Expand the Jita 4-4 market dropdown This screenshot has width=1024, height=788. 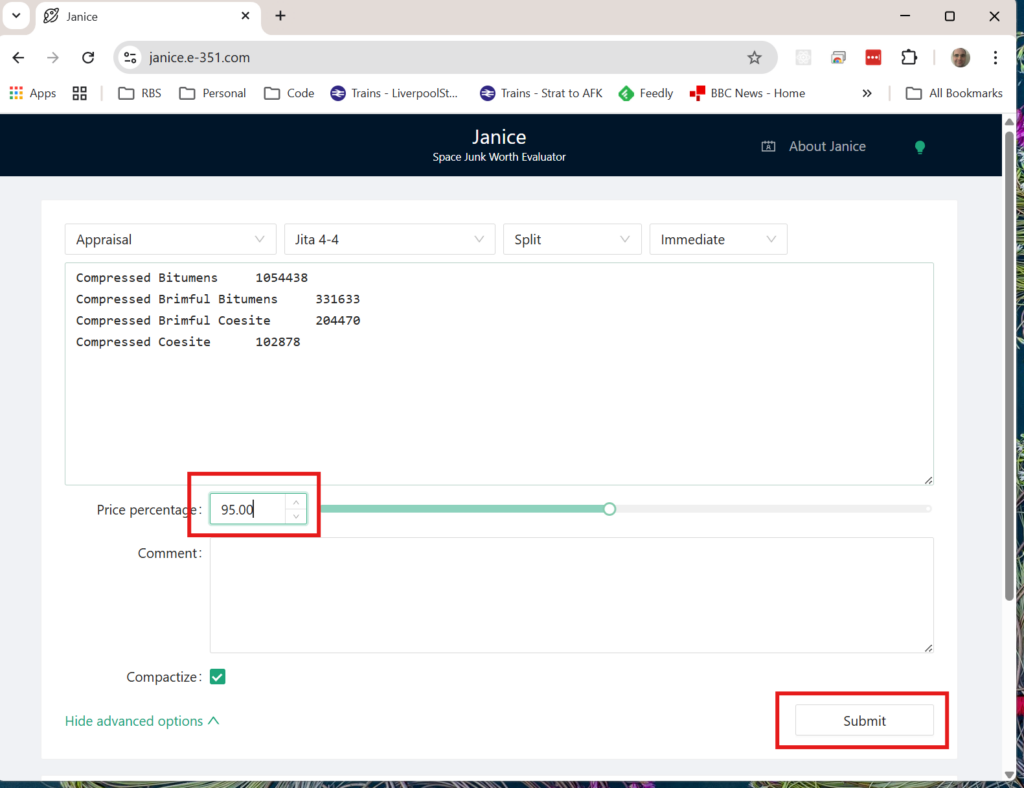[x=389, y=240]
